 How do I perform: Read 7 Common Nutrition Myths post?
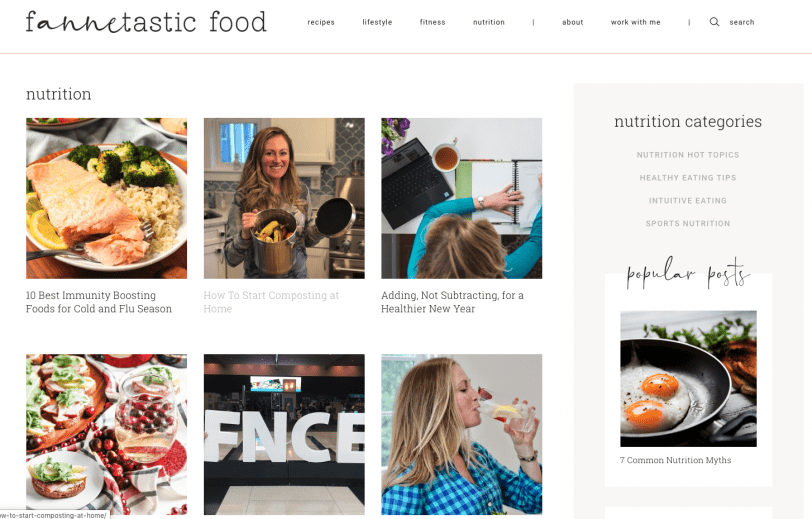click(675, 460)
